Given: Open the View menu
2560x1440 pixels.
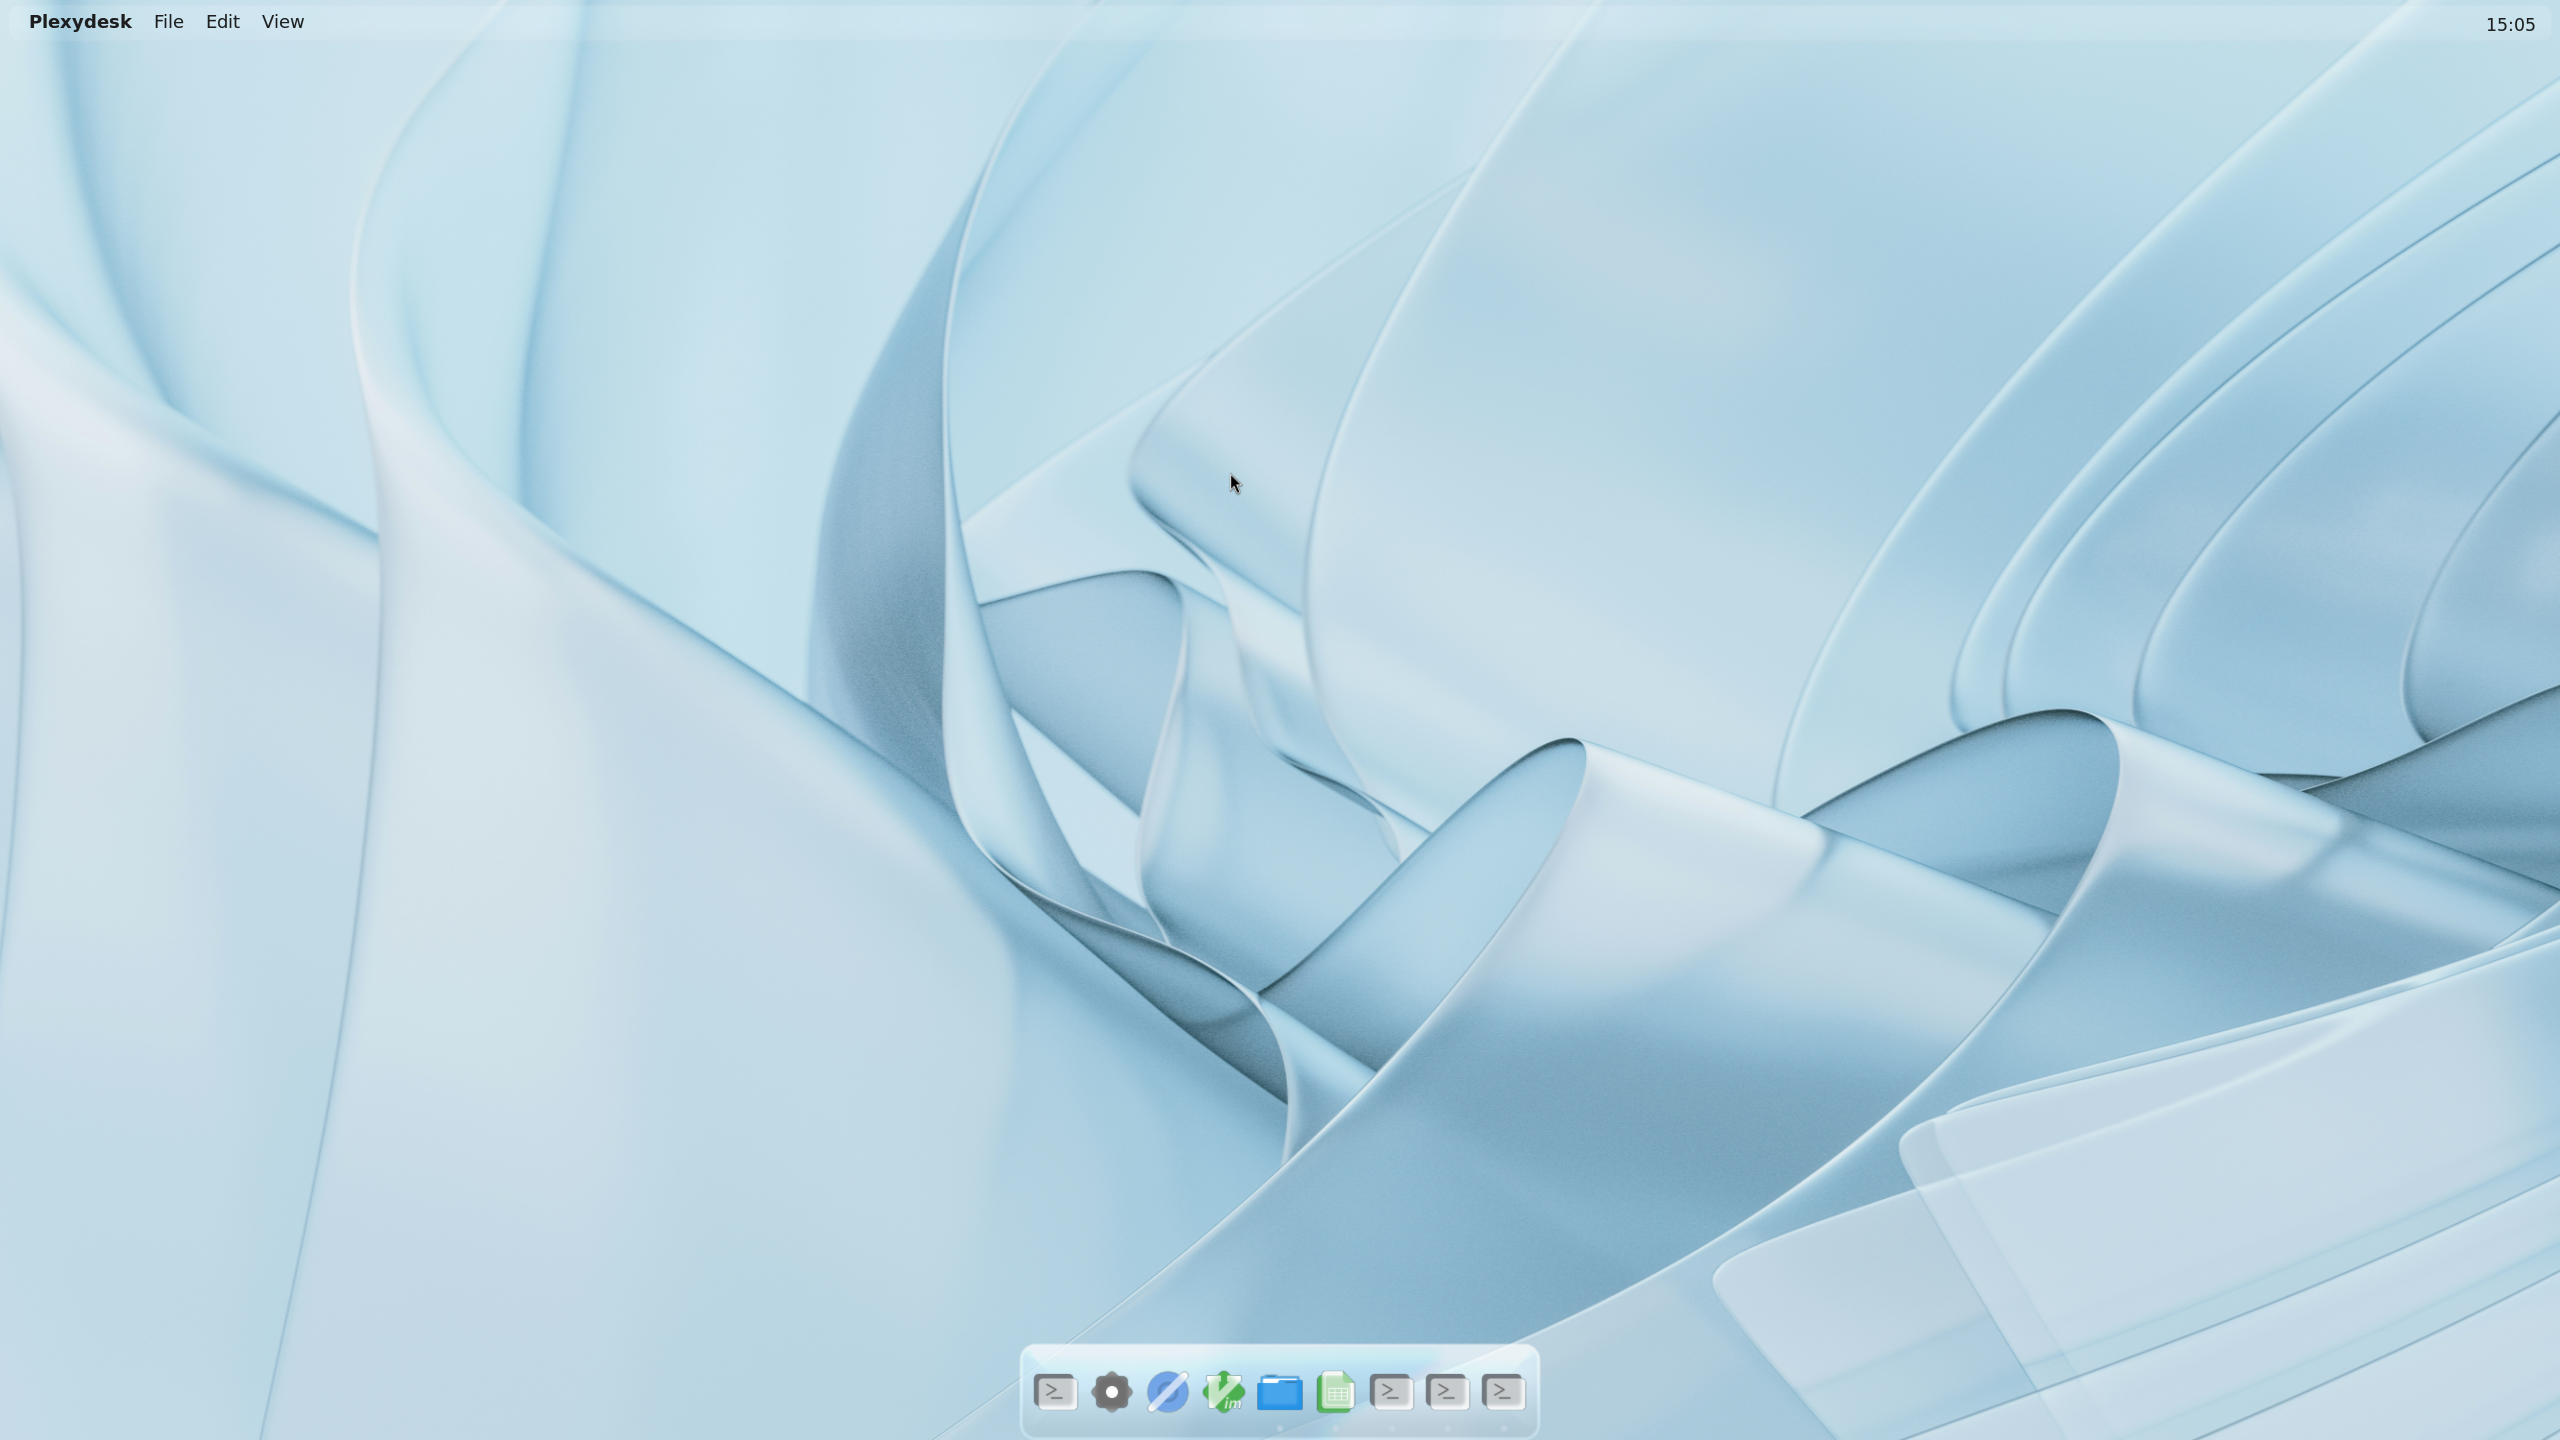Looking at the screenshot, I should [281, 21].
